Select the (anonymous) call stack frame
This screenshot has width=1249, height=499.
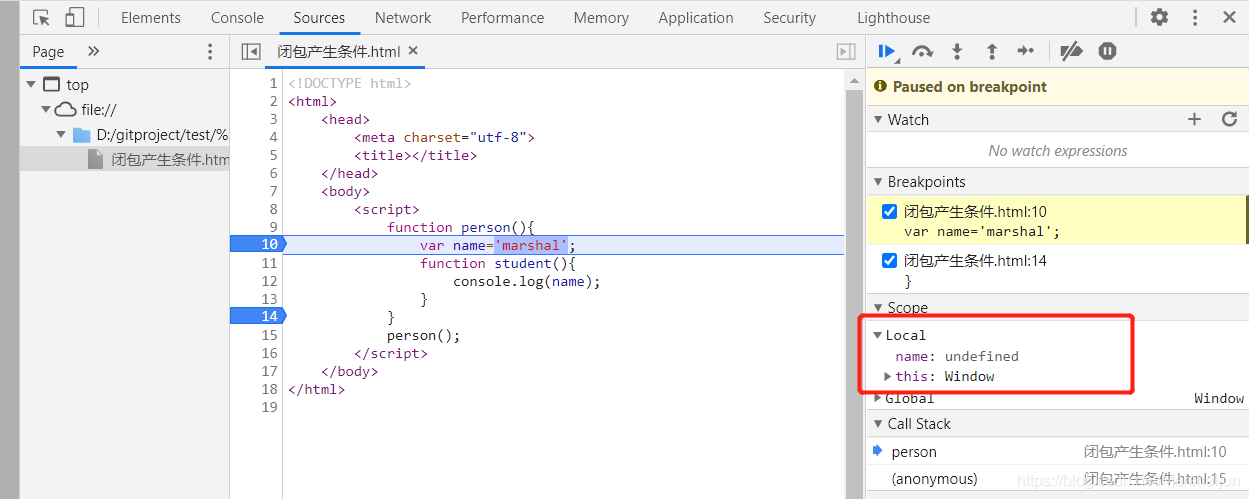pyautogui.click(x=1057, y=479)
